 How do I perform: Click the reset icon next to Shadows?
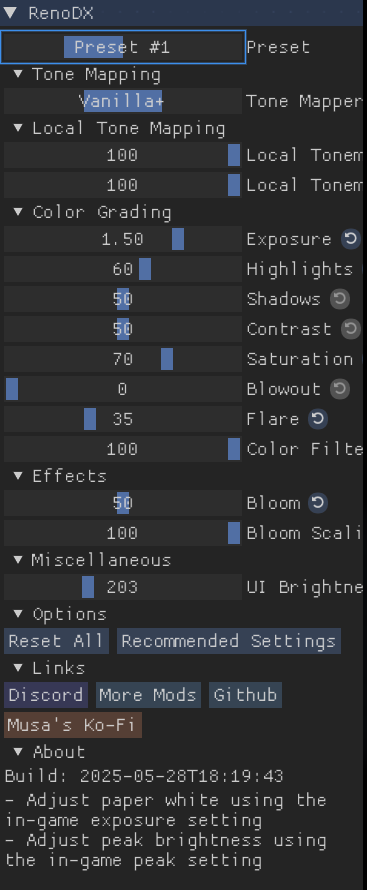pyautogui.click(x=340, y=299)
